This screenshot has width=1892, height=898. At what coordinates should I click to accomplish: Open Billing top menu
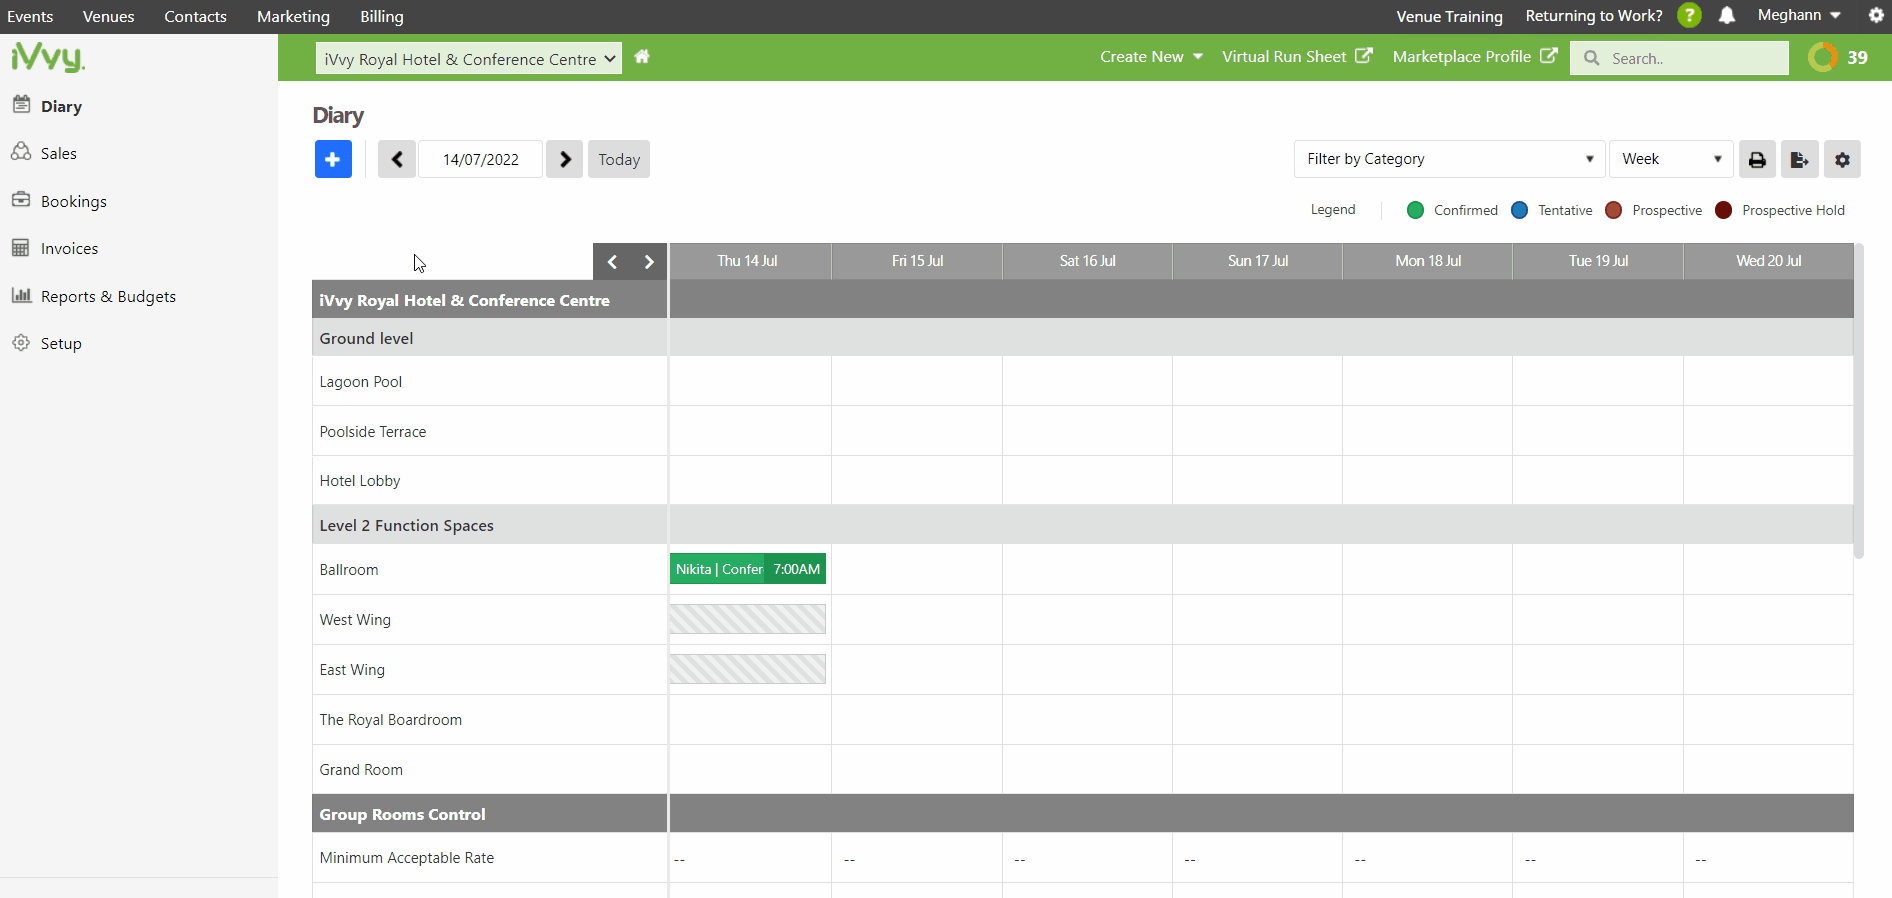tap(382, 17)
